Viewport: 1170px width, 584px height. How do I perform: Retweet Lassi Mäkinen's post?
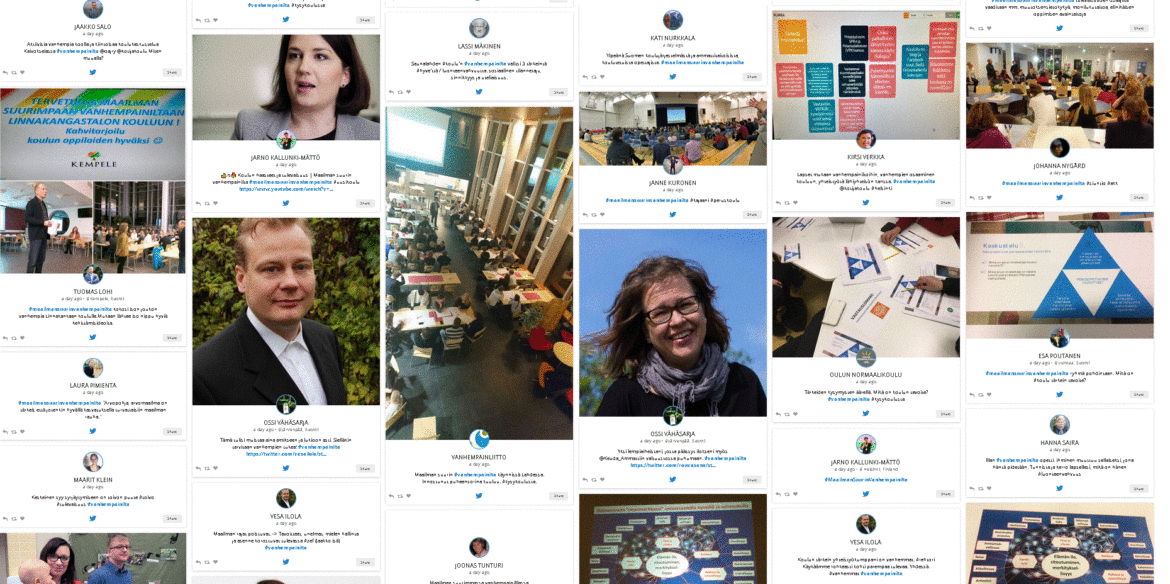coord(401,92)
